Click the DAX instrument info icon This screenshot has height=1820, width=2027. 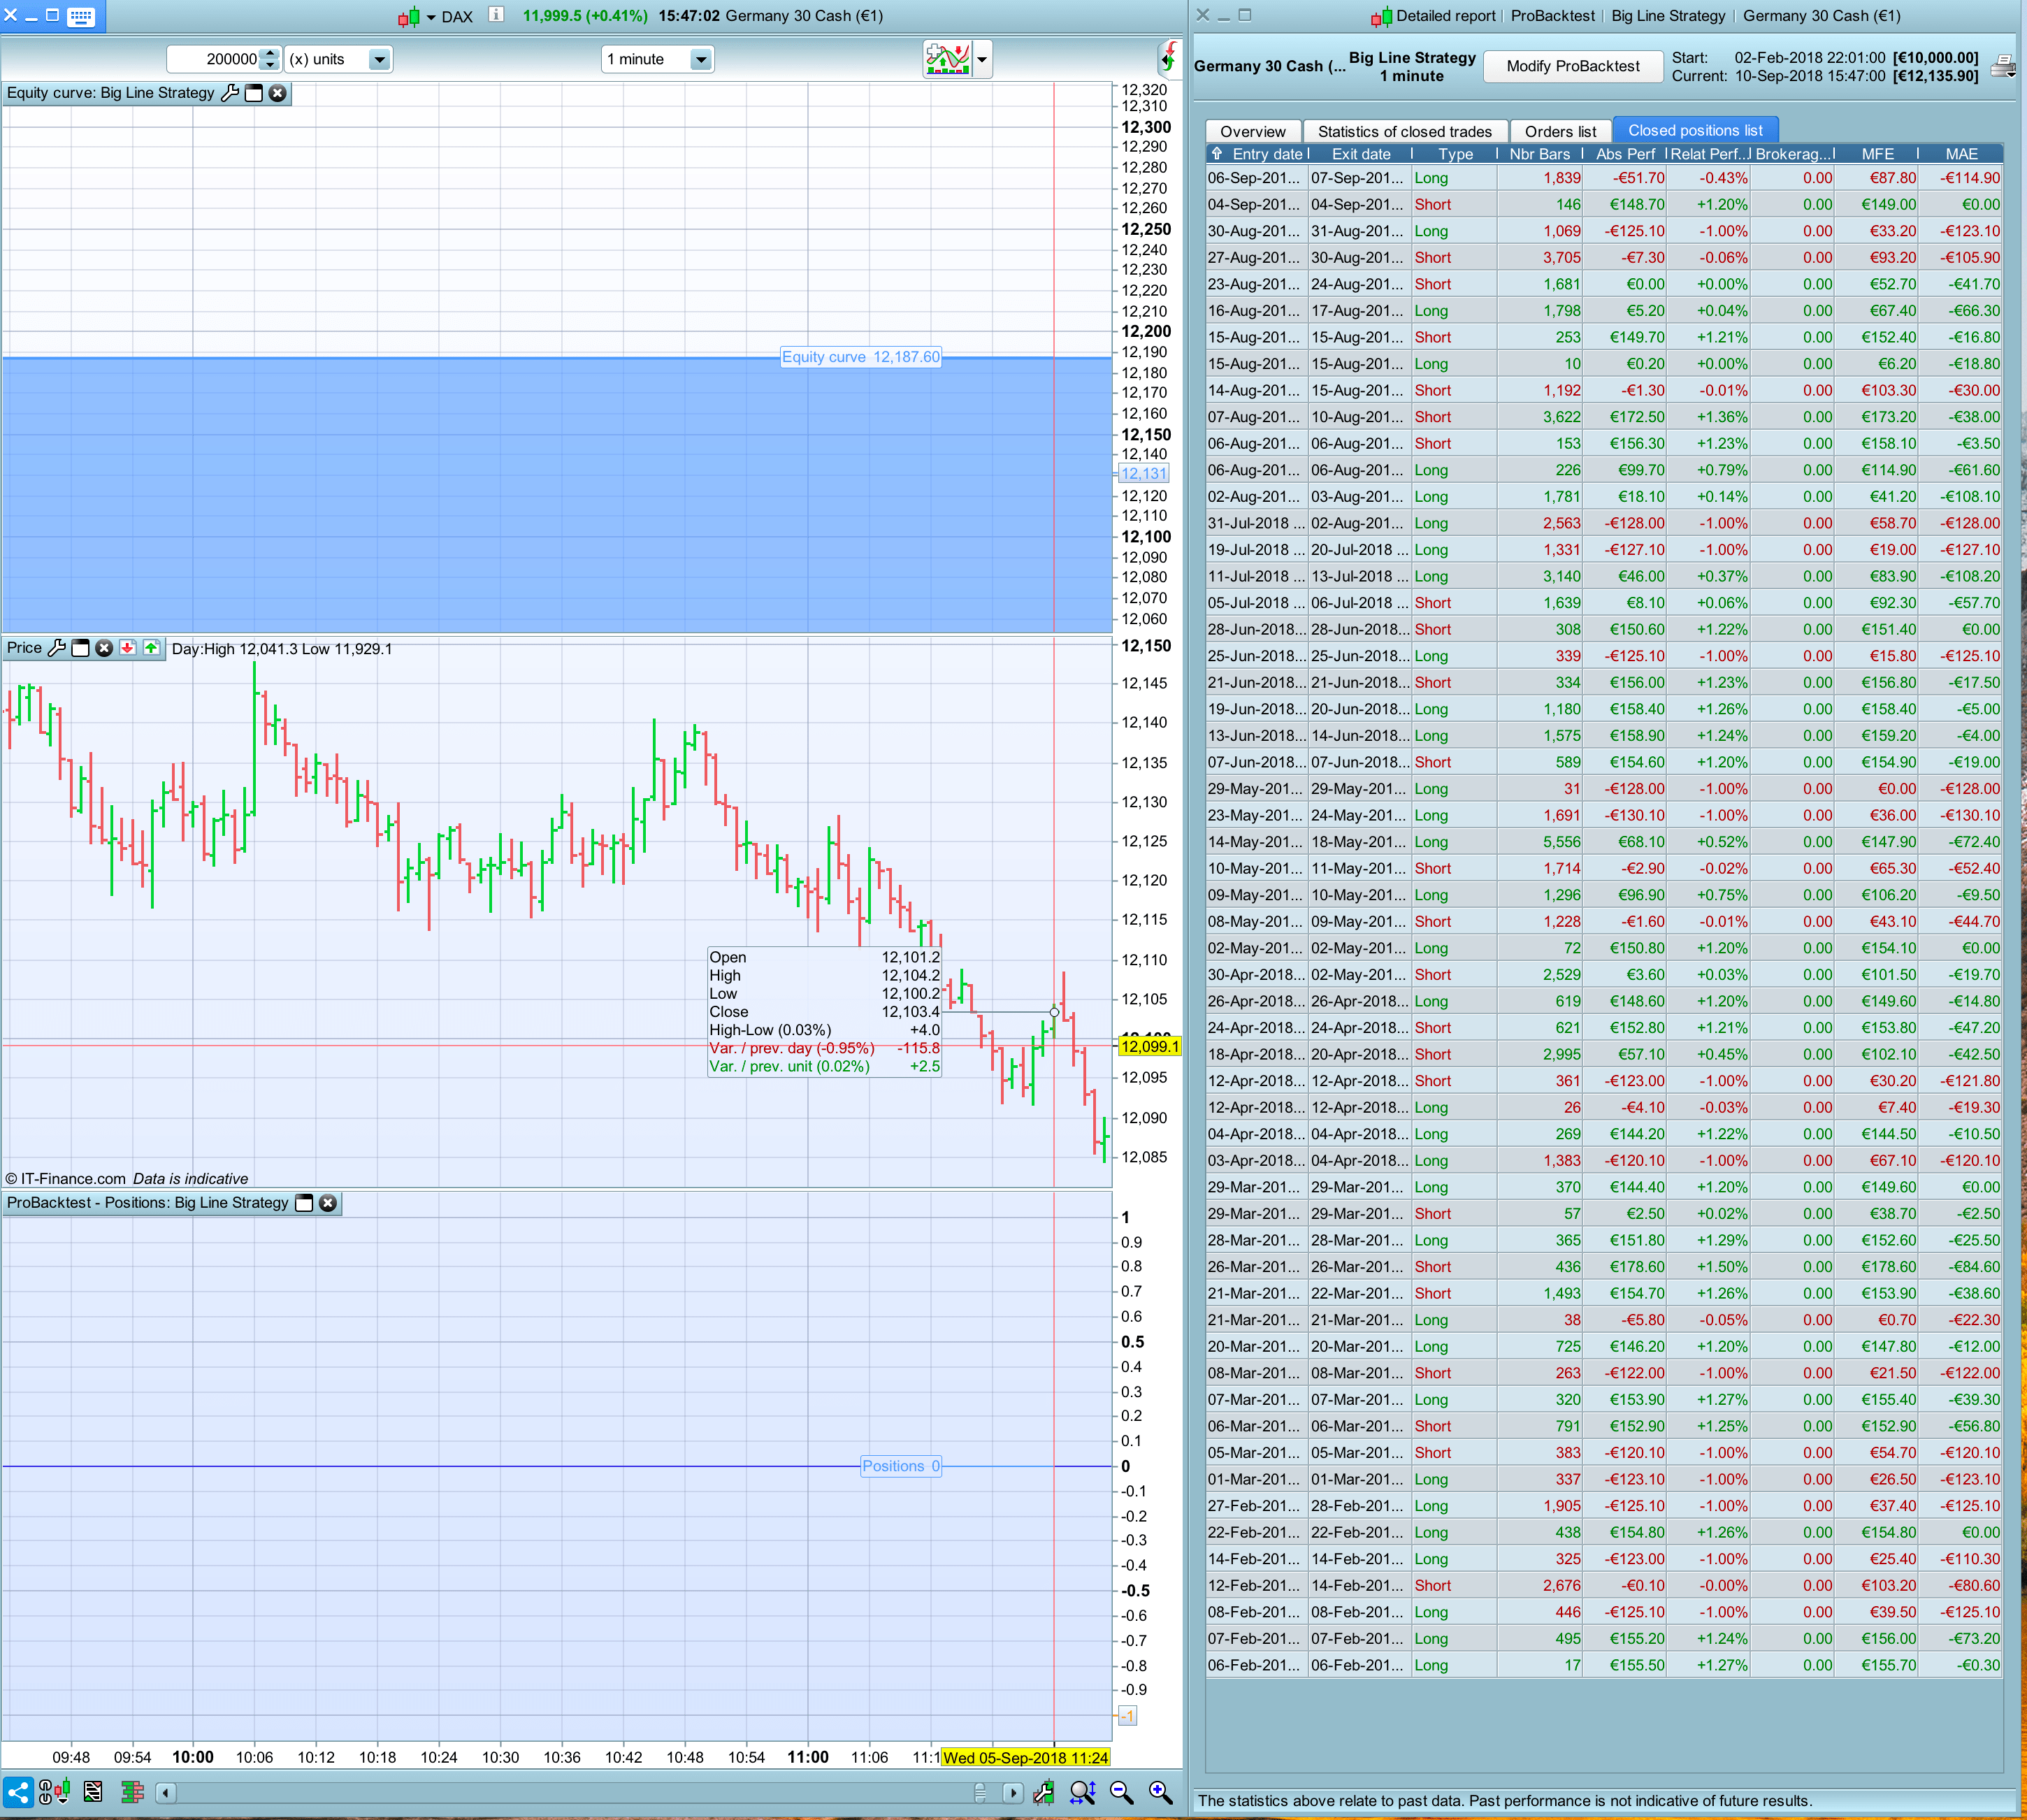point(496,15)
